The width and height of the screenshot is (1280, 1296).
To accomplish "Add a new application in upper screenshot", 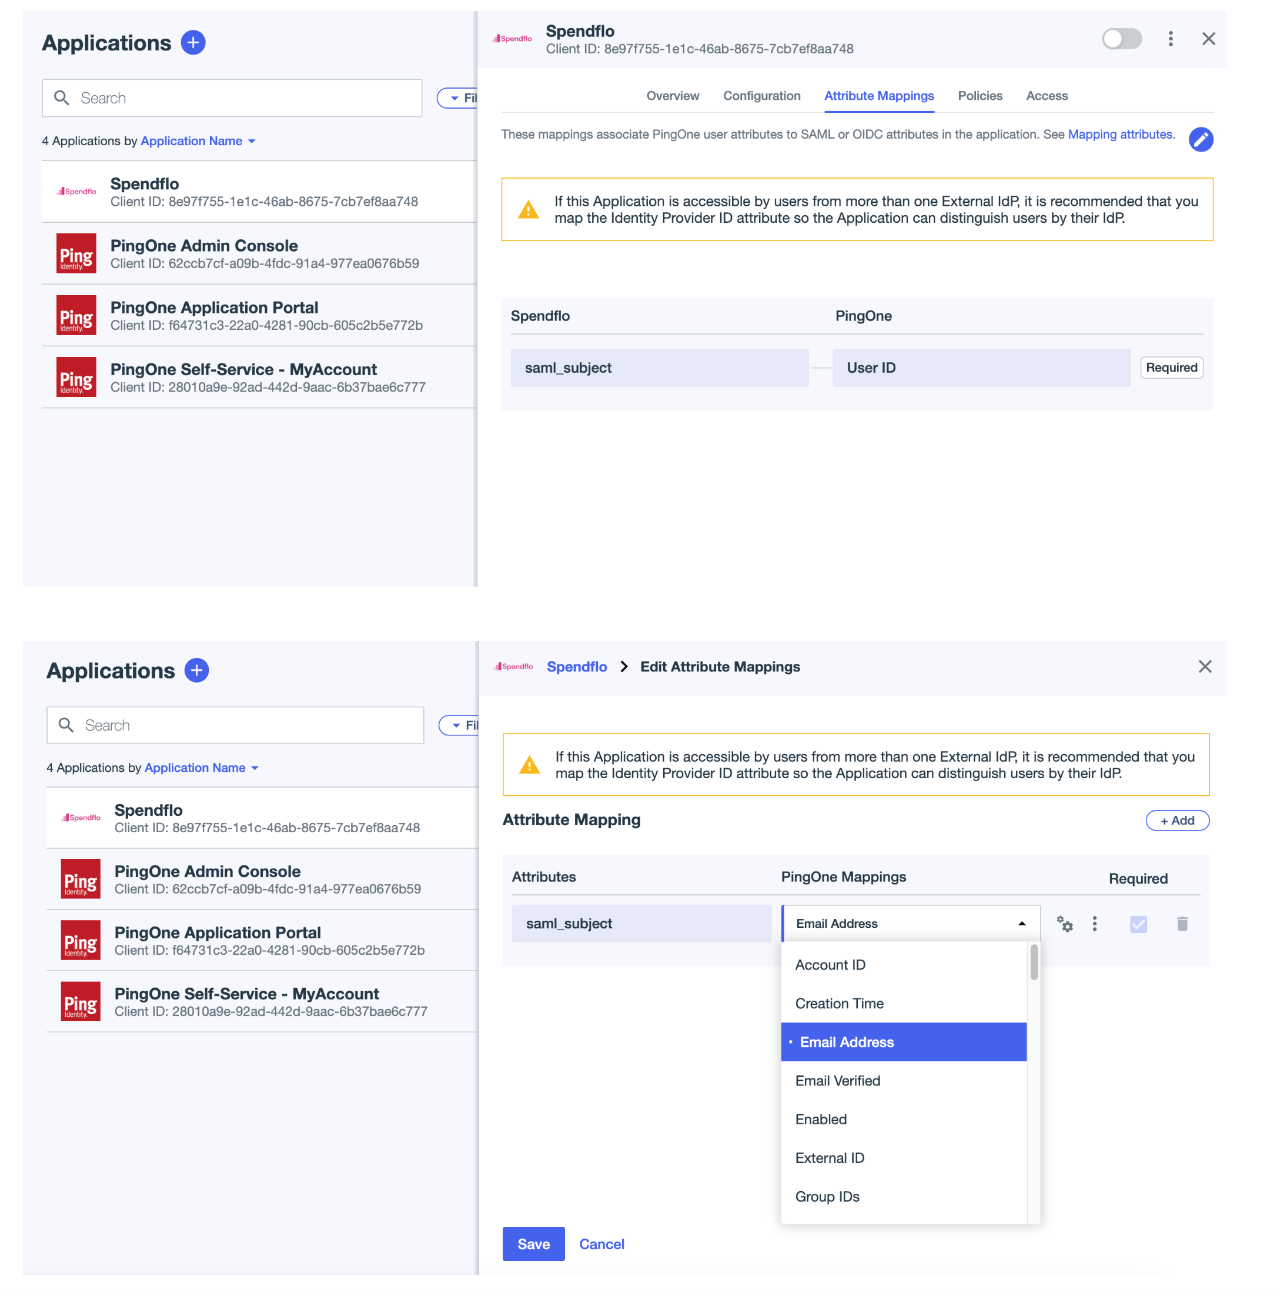I will coord(193,43).
